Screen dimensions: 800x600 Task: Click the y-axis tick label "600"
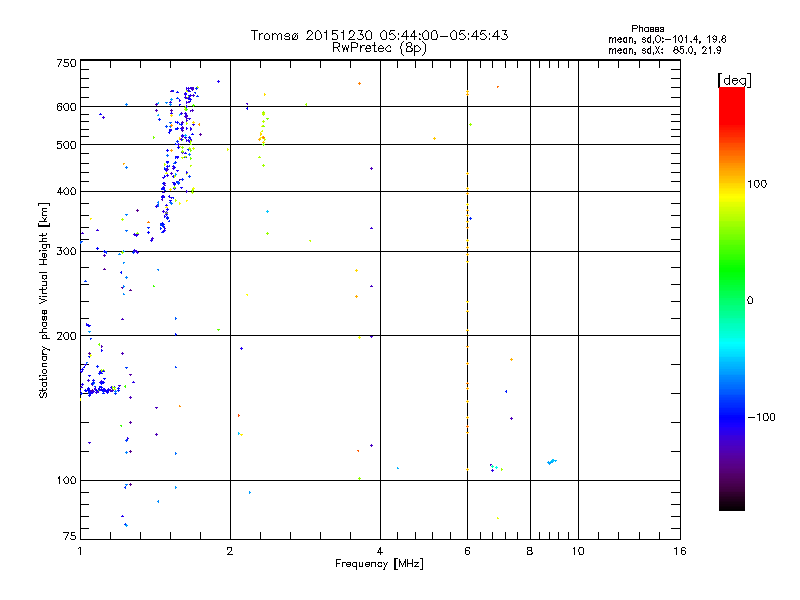(x=66, y=107)
